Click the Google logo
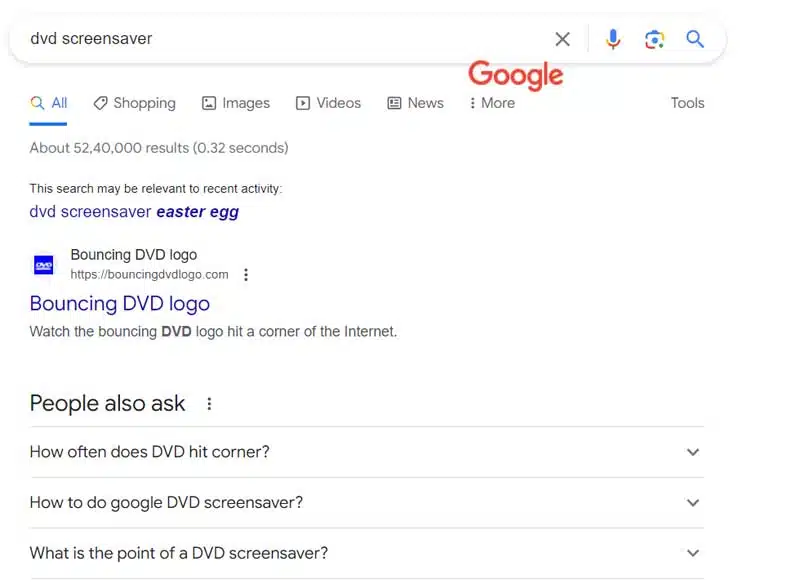Screen dimensions: 800x588 pyautogui.click(x=515, y=75)
